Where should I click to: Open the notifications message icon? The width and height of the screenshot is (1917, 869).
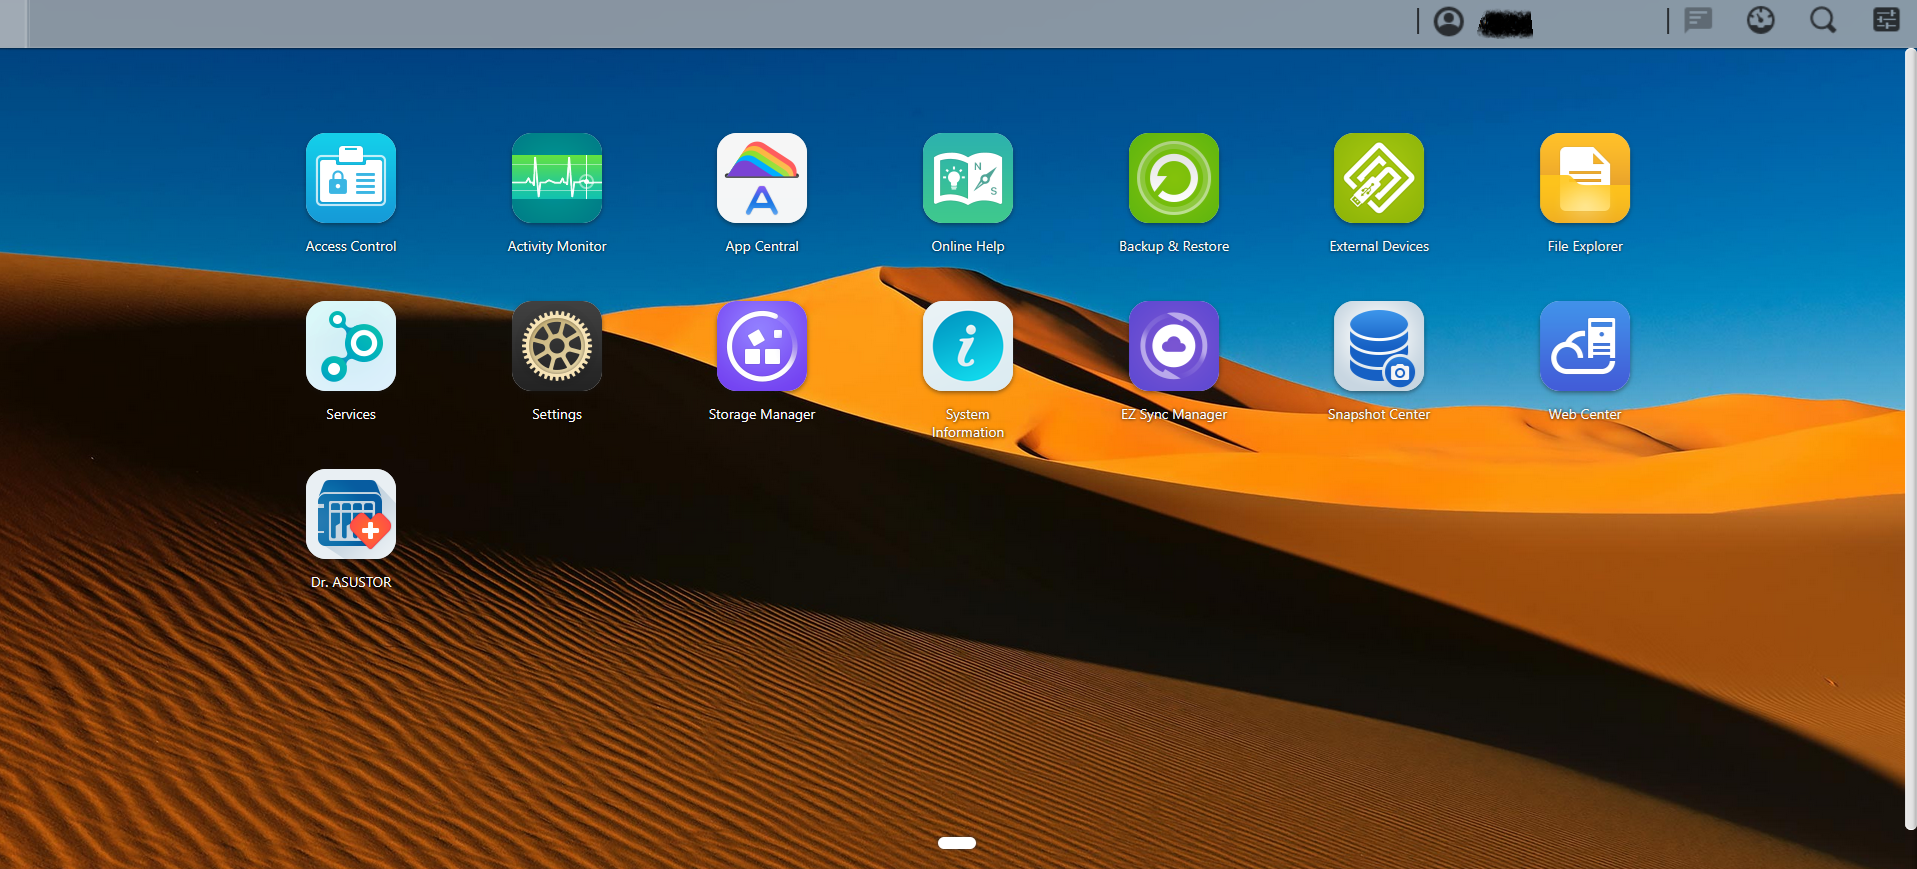pyautogui.click(x=1698, y=20)
